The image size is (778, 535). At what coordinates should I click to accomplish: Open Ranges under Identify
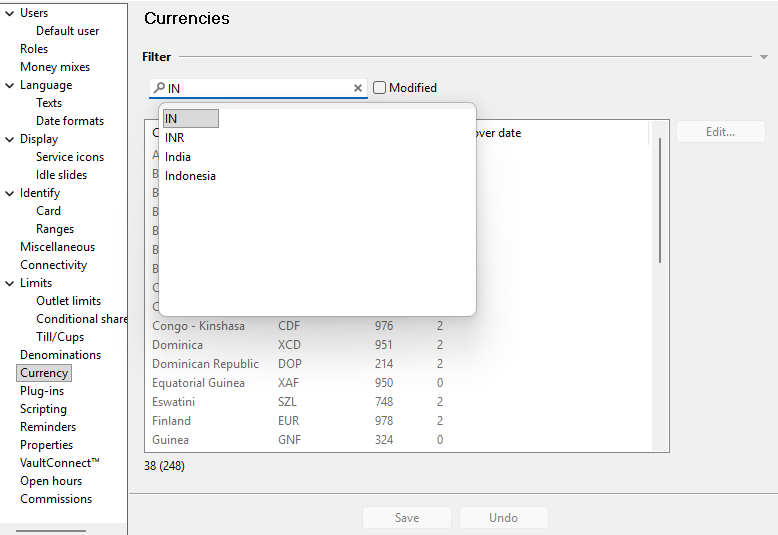point(55,229)
